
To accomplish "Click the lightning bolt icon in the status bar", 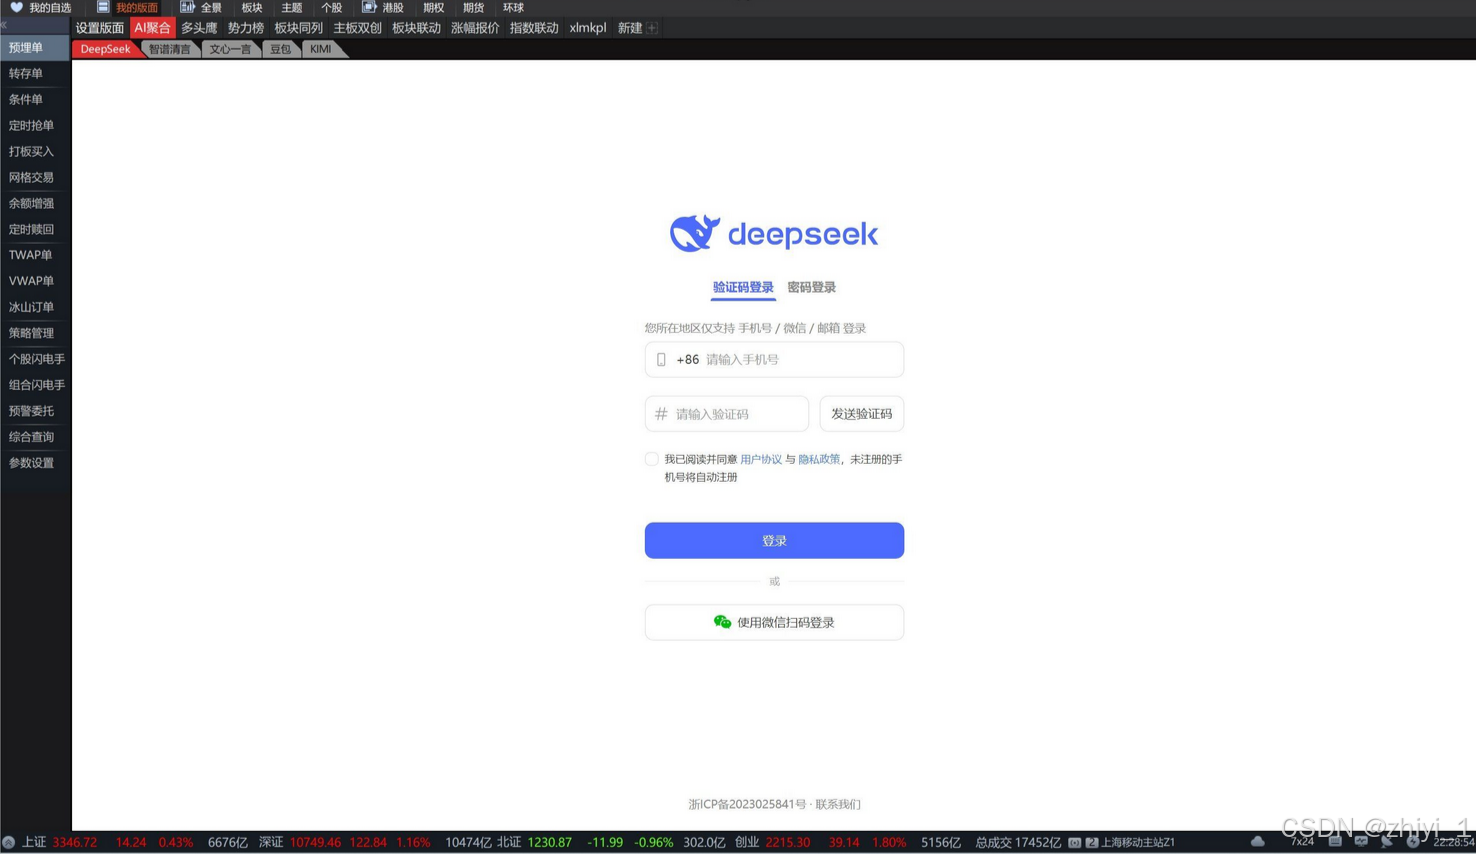I will click(1413, 842).
